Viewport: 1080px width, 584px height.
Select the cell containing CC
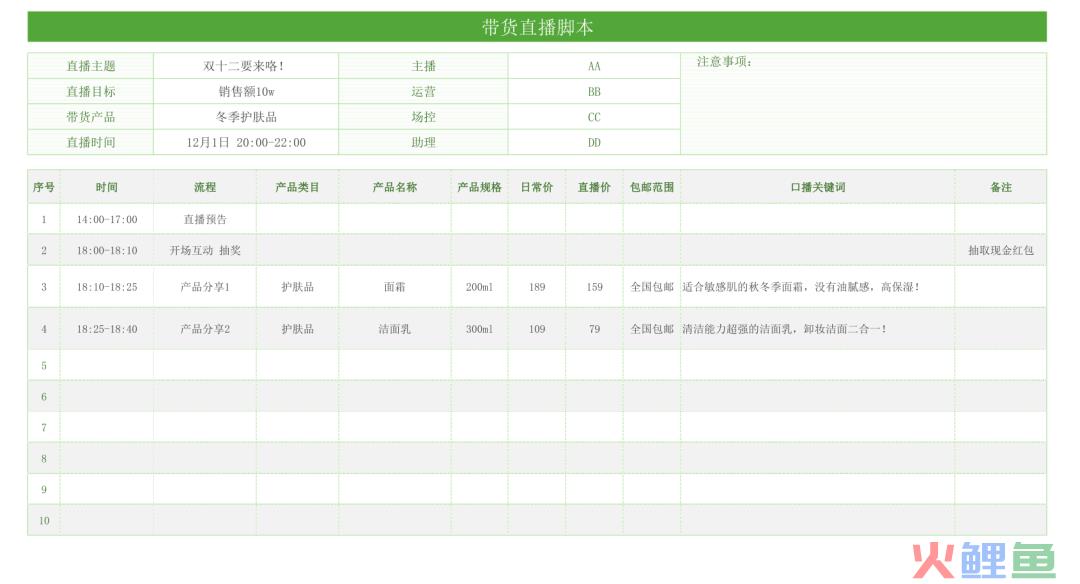(x=594, y=117)
